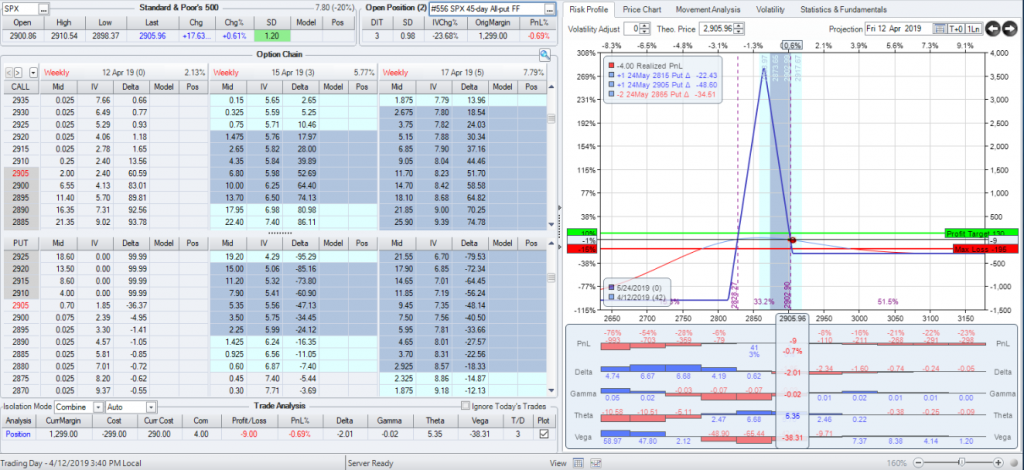Click the Last price 2905.96

(153, 36)
